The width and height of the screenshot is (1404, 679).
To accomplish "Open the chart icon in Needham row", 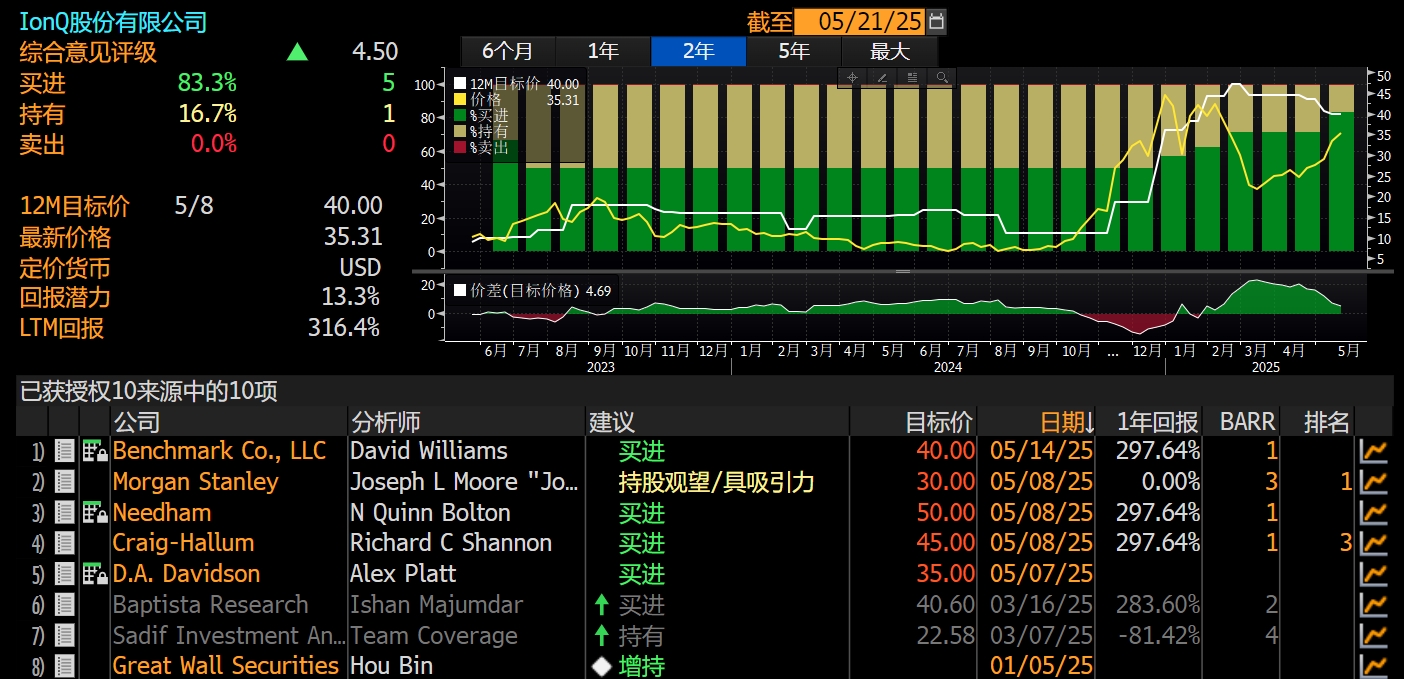I will pos(1375,513).
